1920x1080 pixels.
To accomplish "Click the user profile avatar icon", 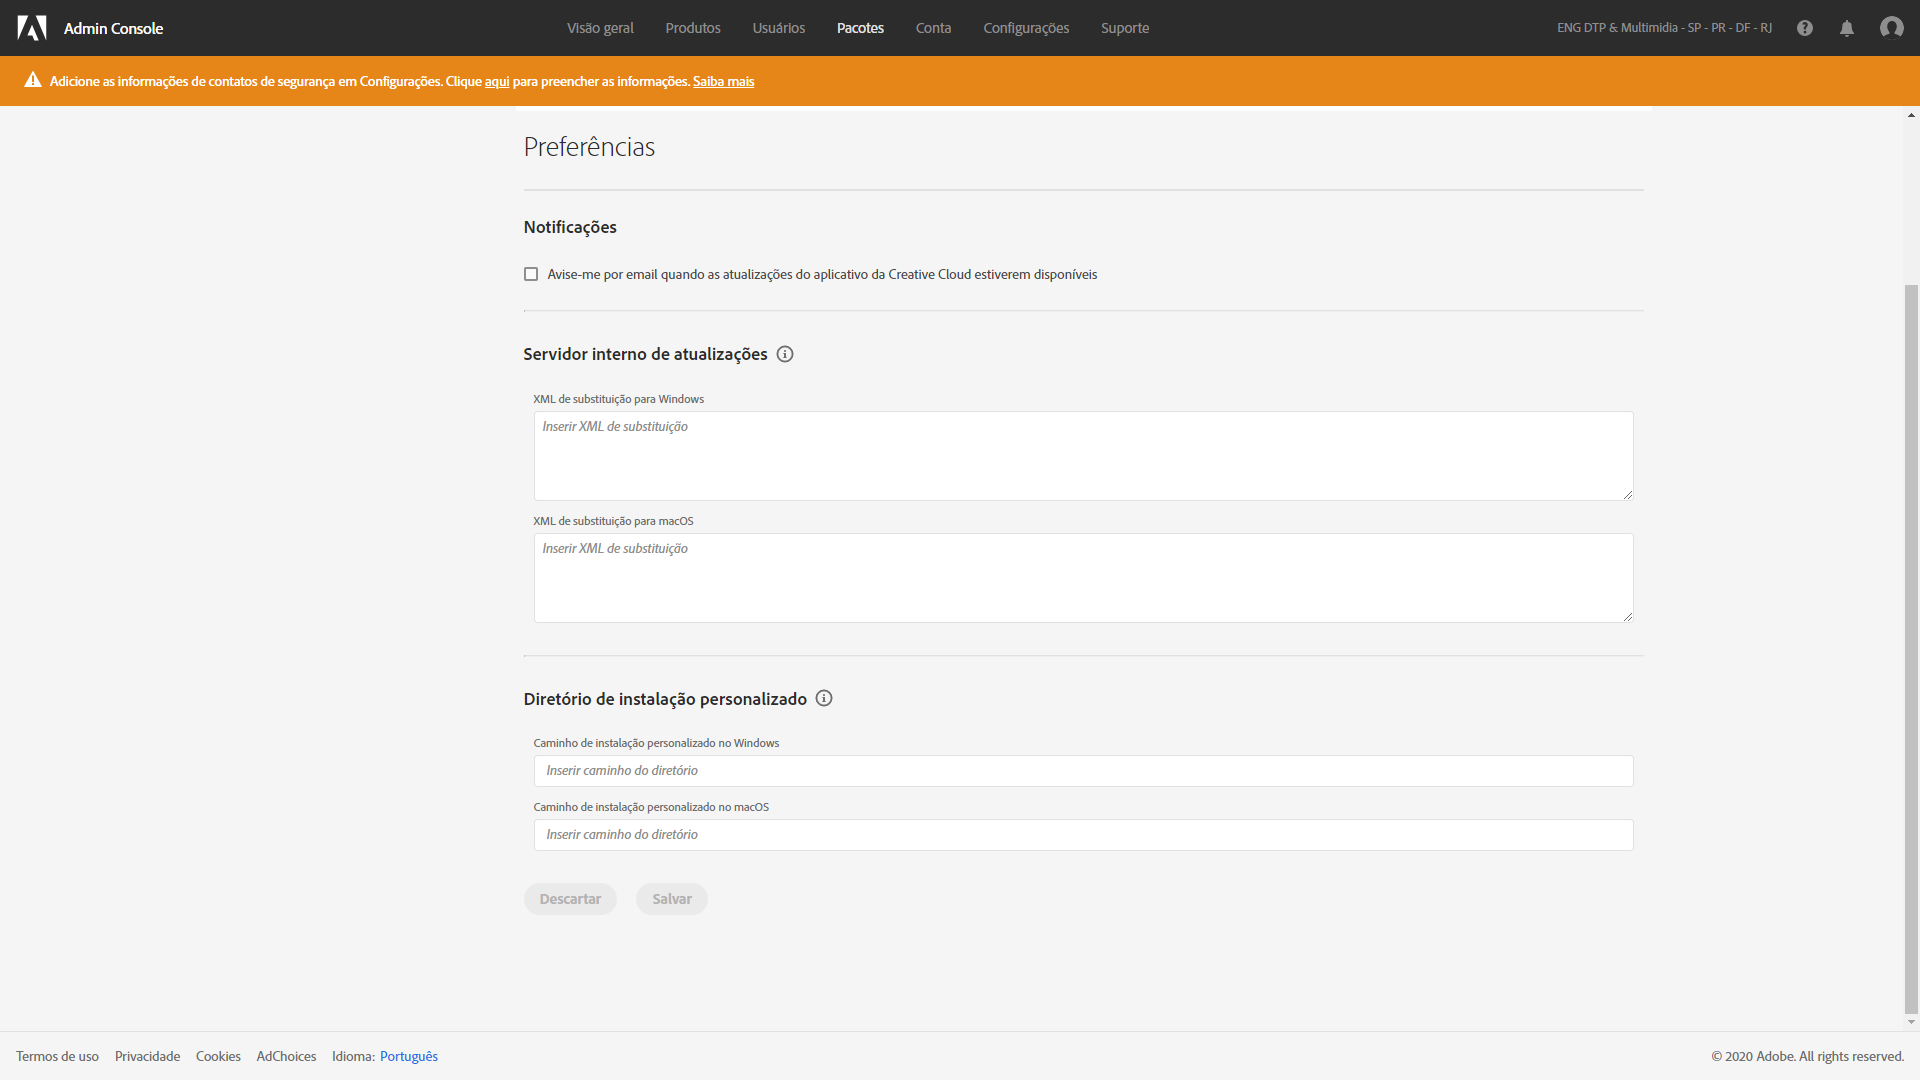I will (1891, 28).
